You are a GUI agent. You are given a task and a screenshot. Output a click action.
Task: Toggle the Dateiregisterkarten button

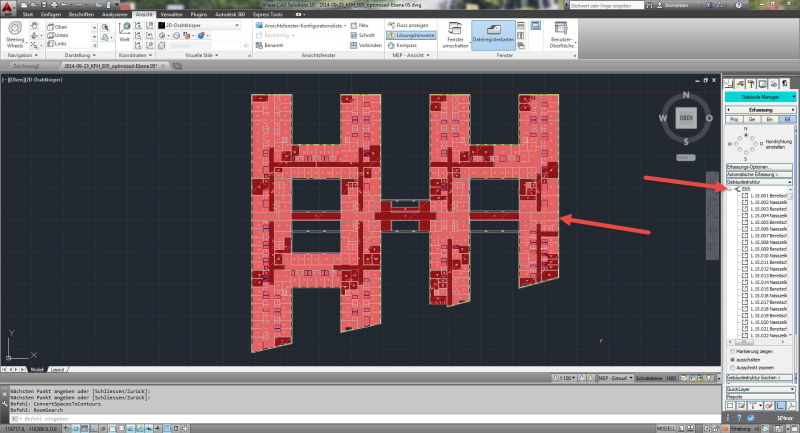pyautogui.click(x=493, y=35)
